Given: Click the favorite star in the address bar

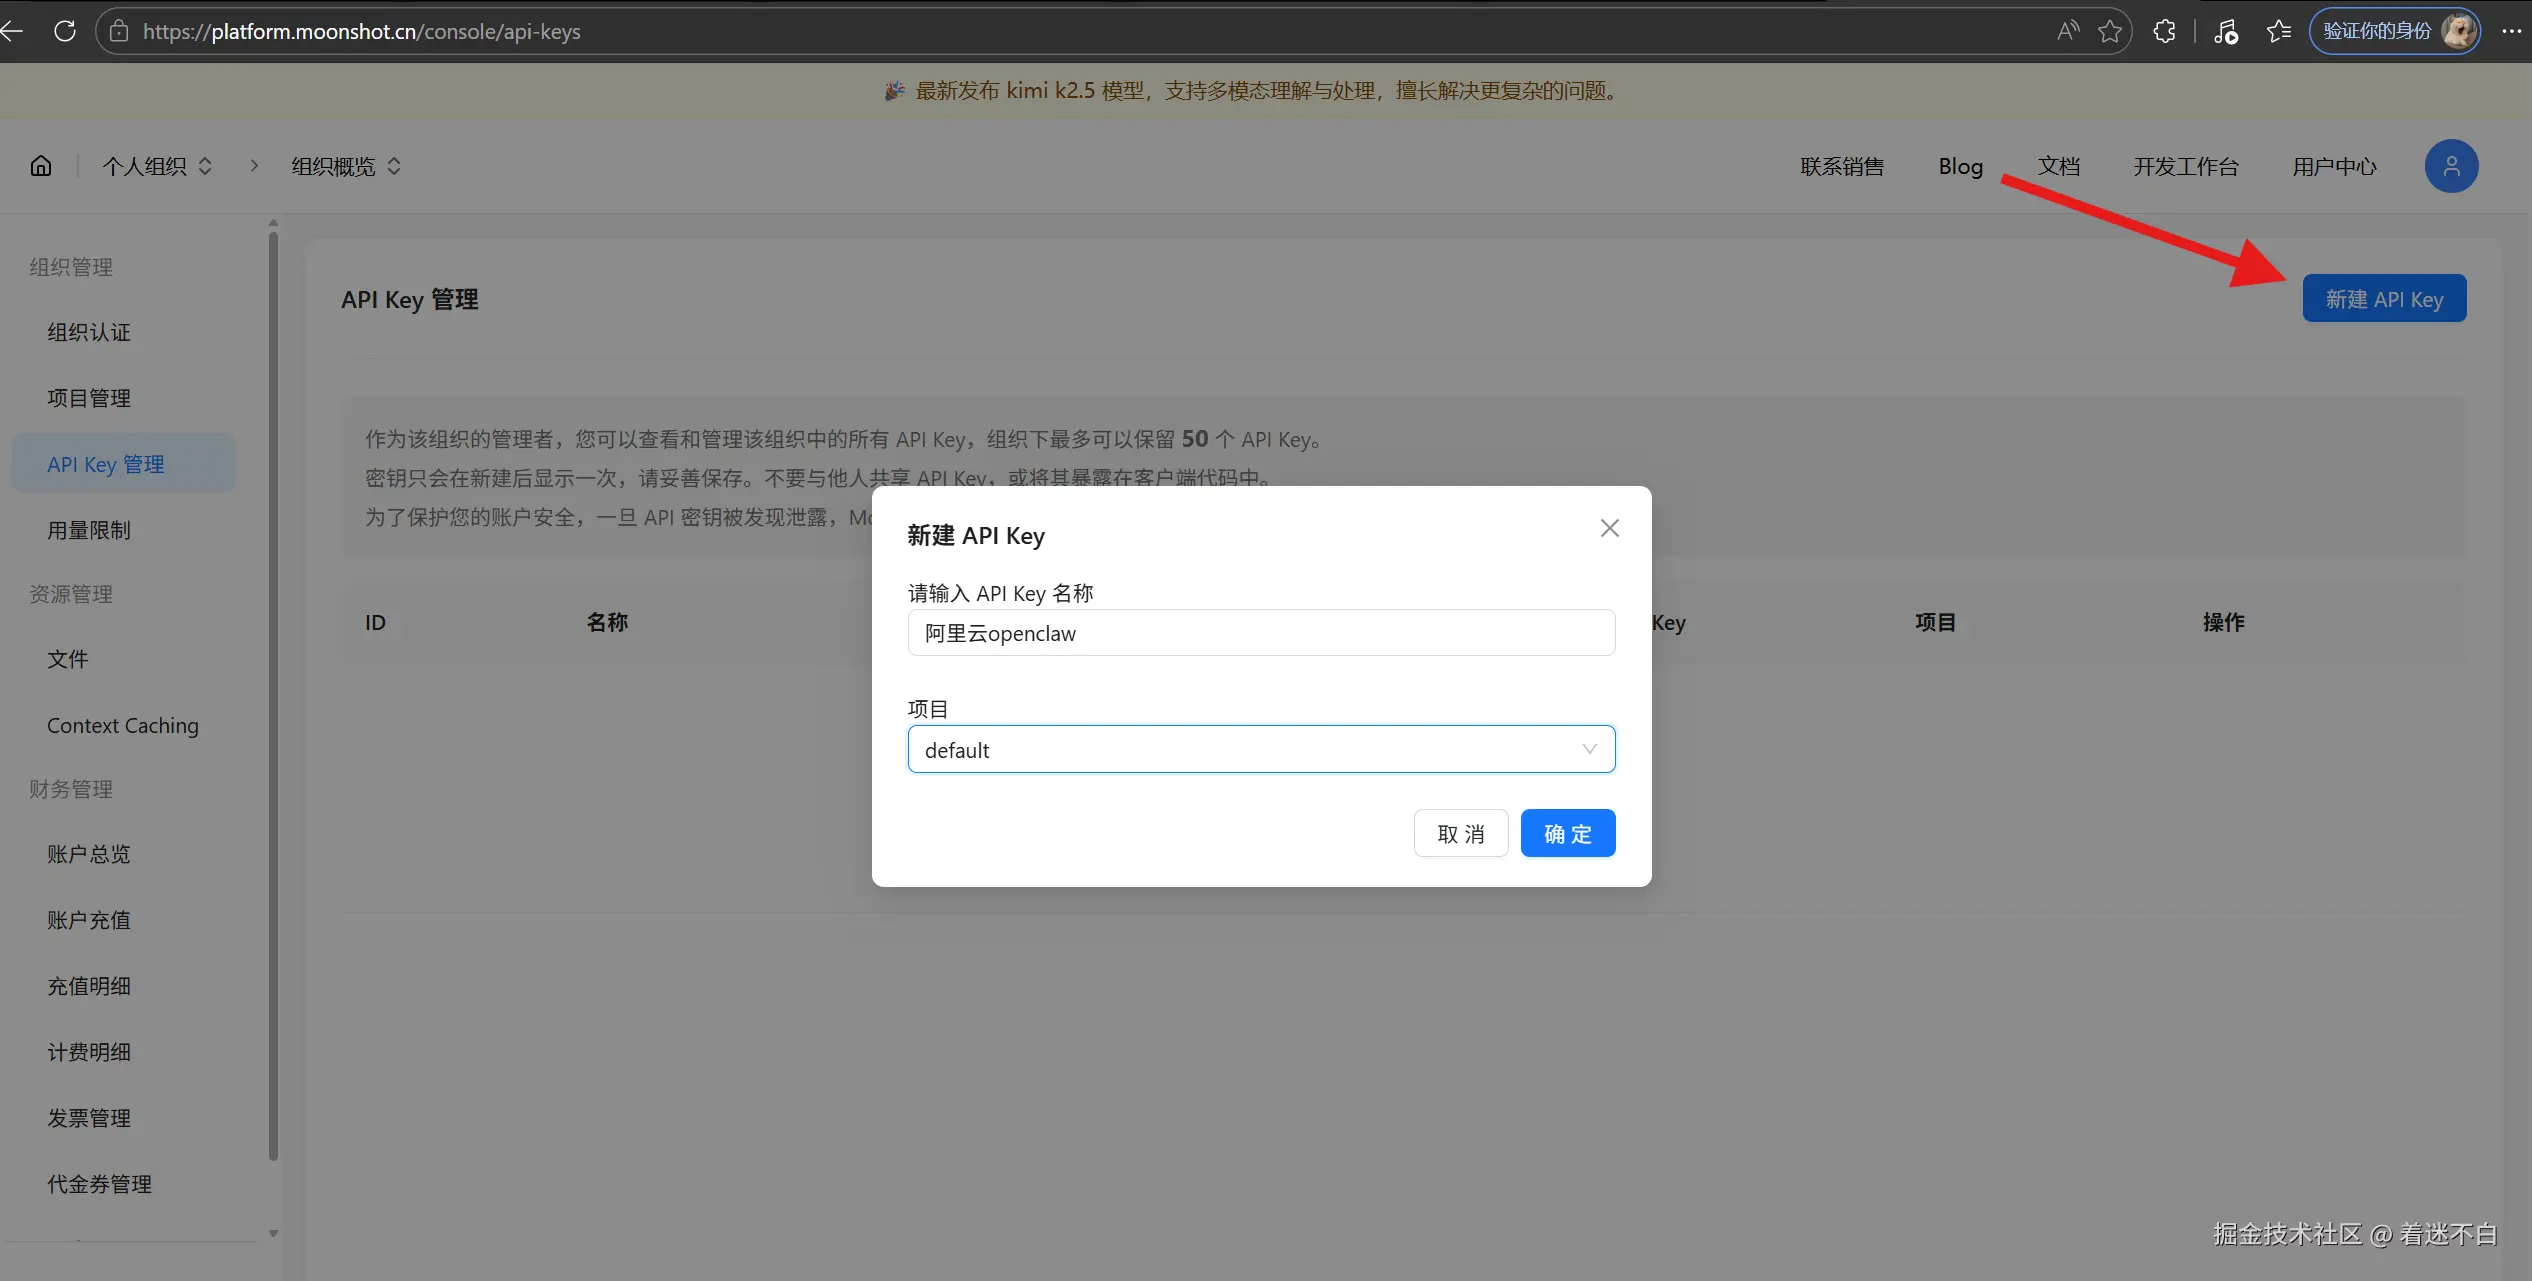Looking at the screenshot, I should (x=2110, y=31).
